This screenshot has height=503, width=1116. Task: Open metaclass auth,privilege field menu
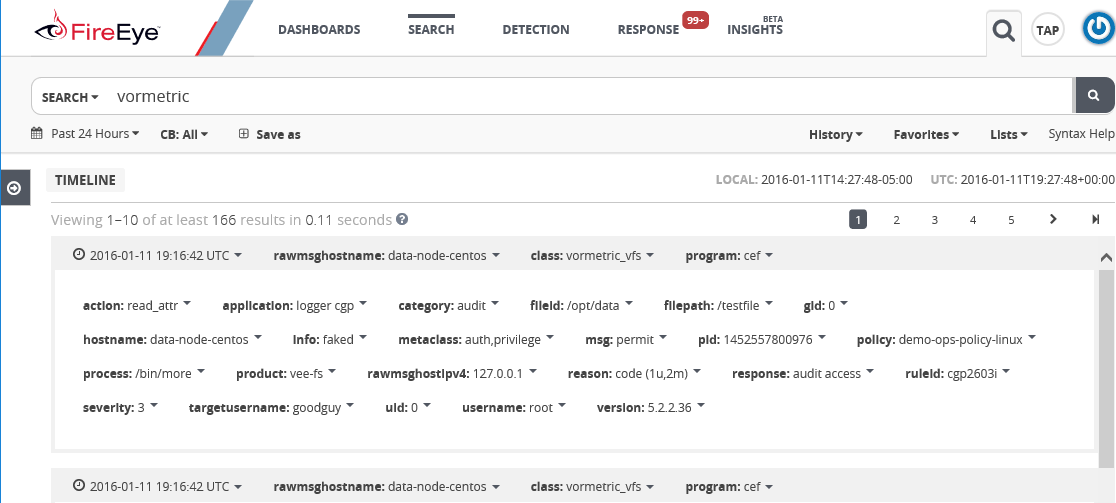(477, 339)
